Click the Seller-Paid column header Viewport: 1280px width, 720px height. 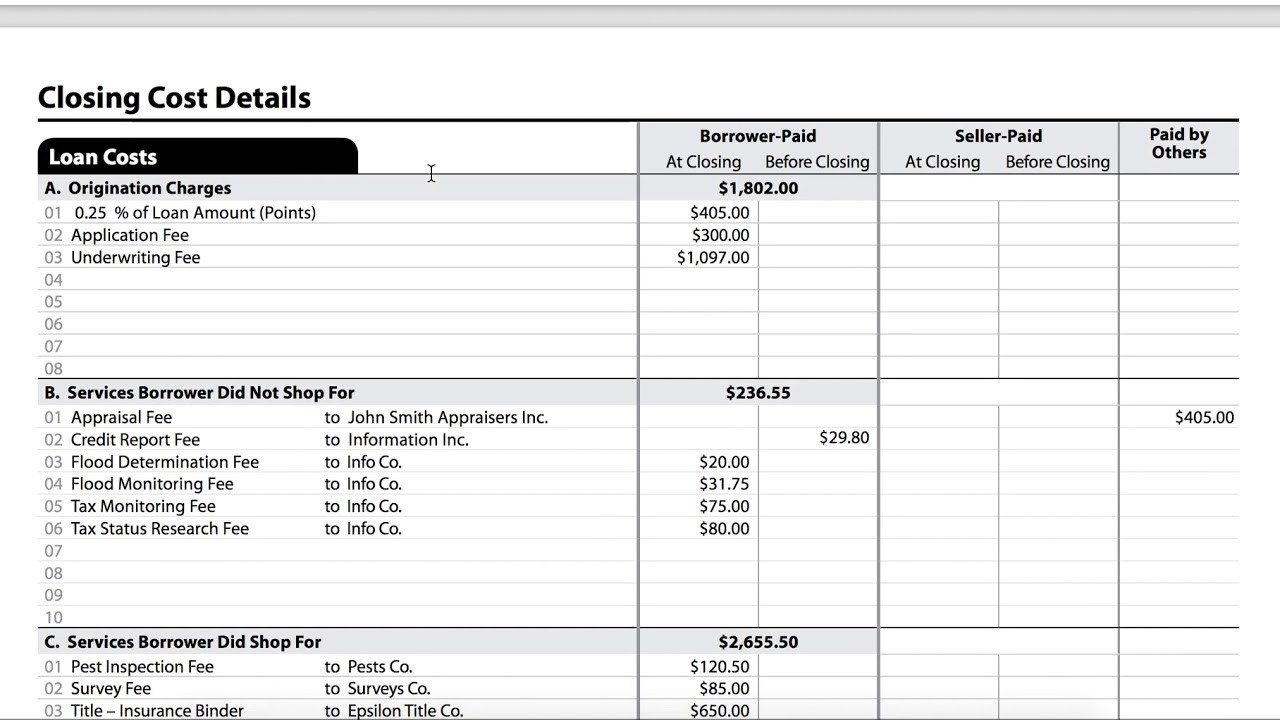(x=998, y=136)
